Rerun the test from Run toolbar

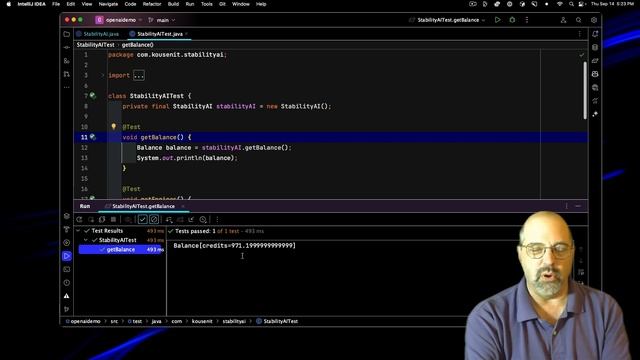pyautogui.click(x=79, y=220)
